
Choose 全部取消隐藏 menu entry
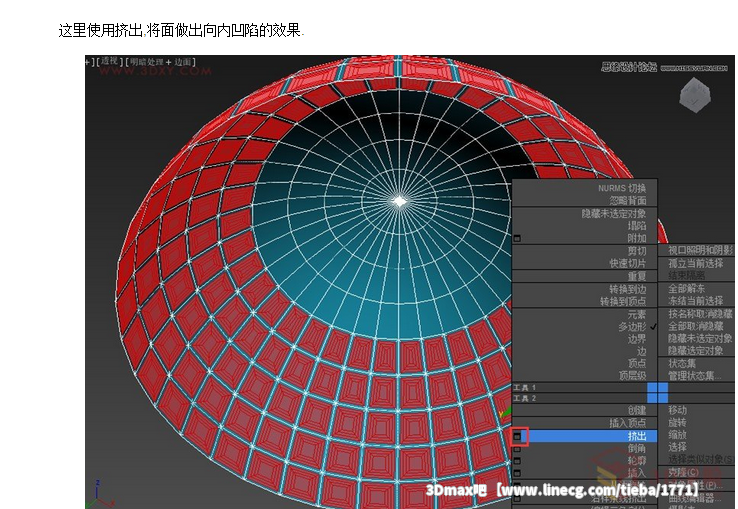[696, 326]
